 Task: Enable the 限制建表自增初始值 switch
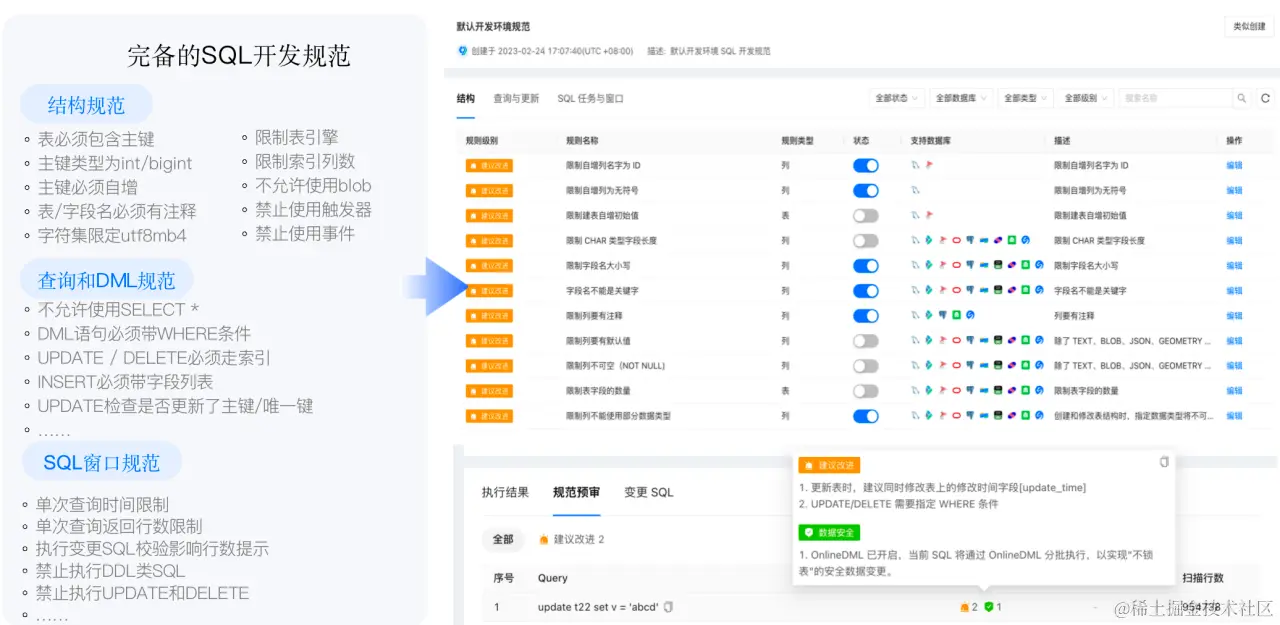click(x=866, y=215)
